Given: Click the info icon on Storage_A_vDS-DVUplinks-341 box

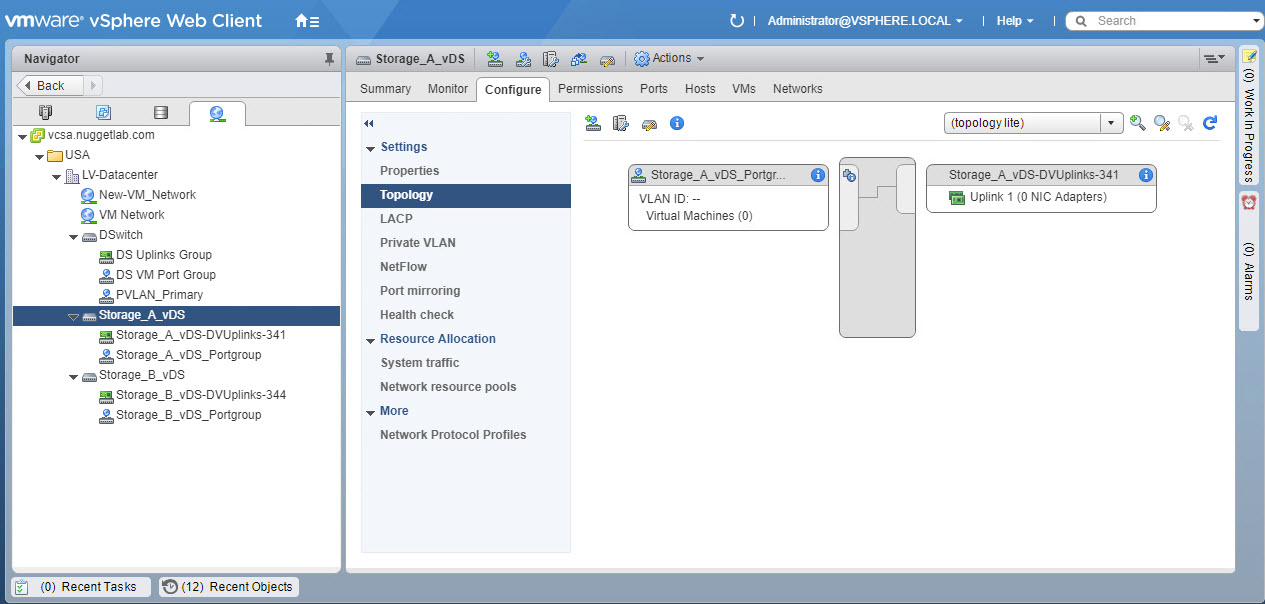Looking at the screenshot, I should (1146, 175).
